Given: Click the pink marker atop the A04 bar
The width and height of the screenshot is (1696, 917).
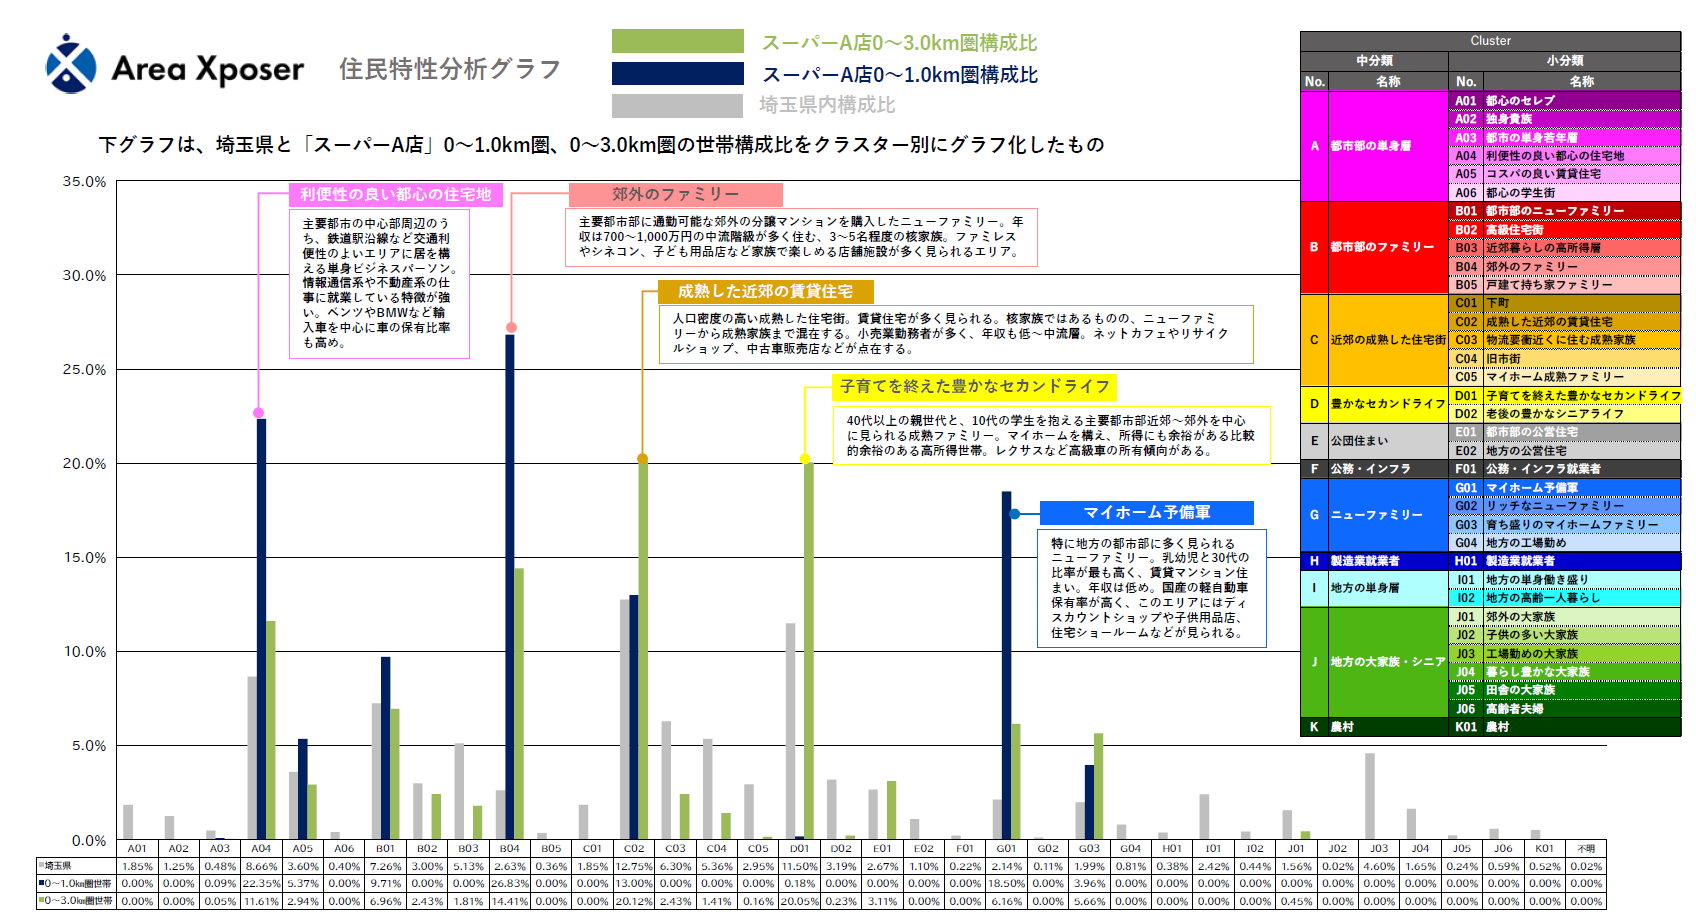Looking at the screenshot, I should click(259, 413).
